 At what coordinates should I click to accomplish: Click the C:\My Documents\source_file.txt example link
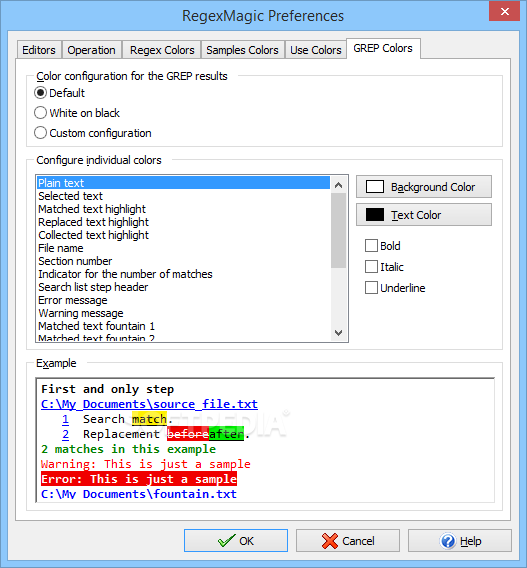pos(149,404)
